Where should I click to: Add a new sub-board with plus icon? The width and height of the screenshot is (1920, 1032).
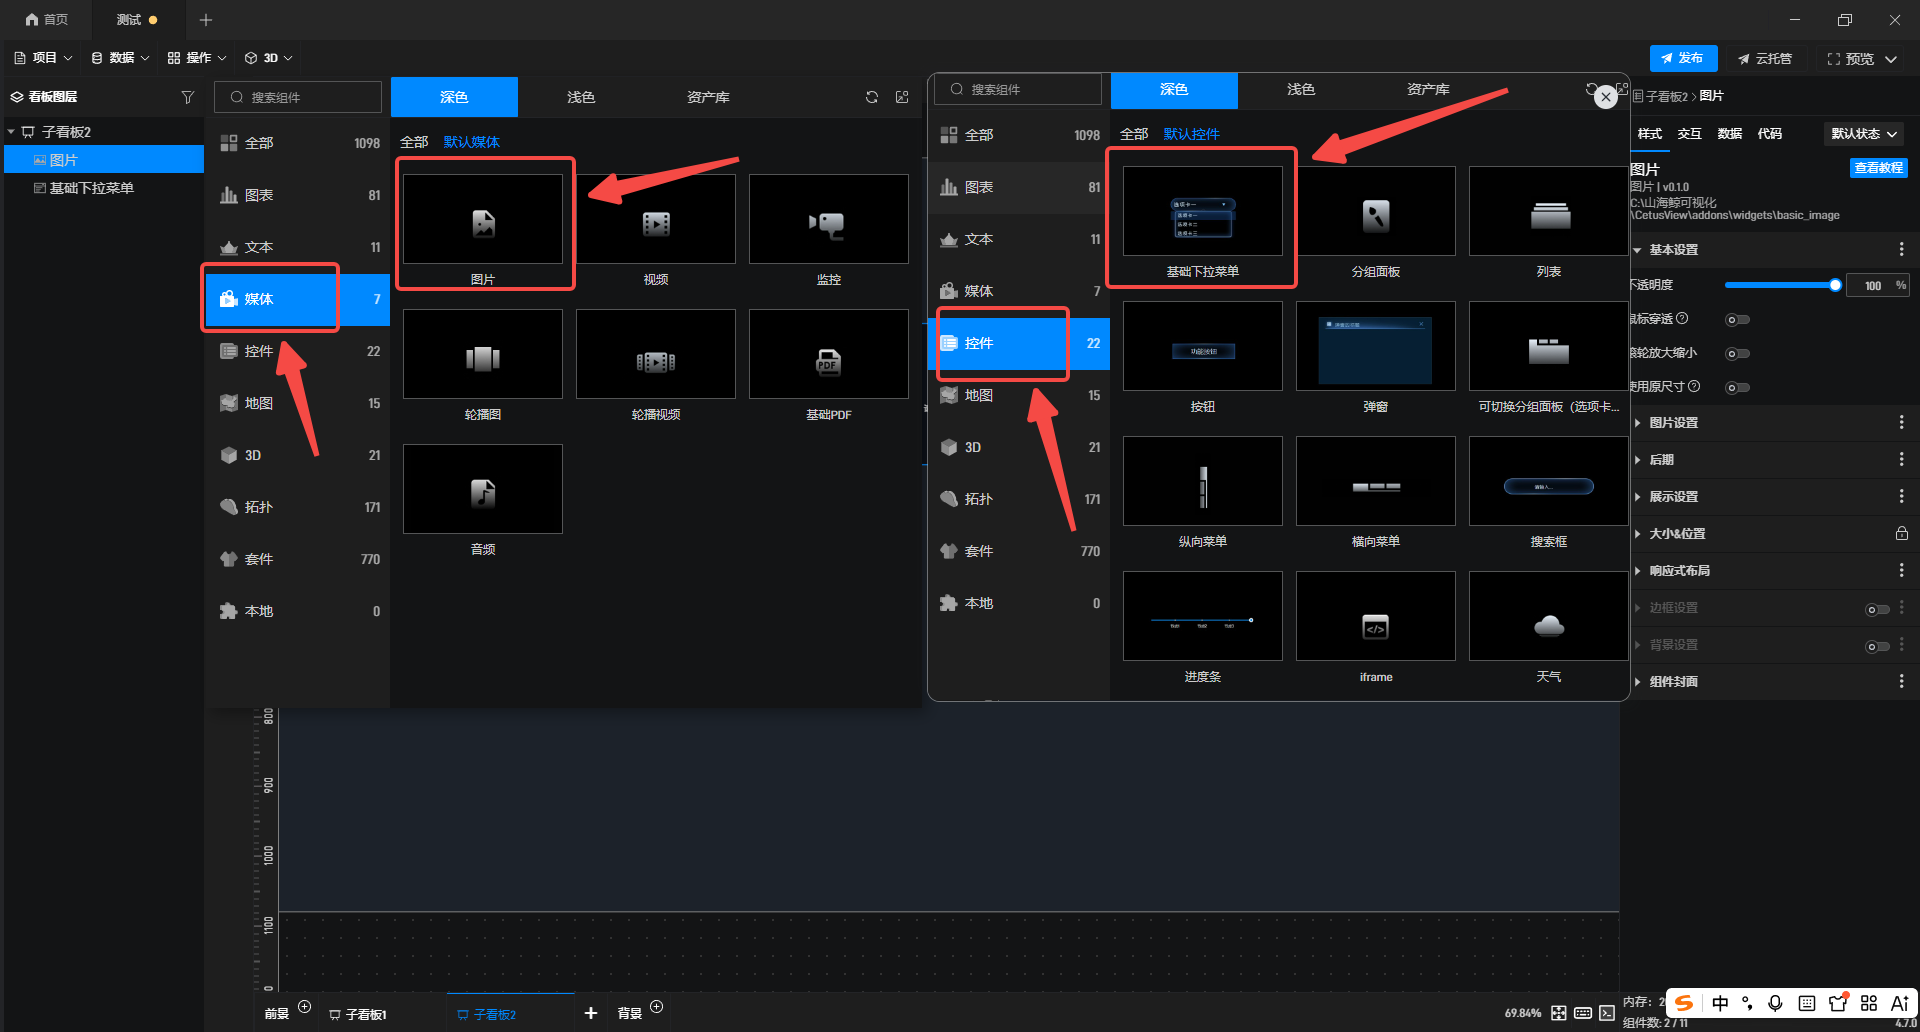tap(591, 1013)
